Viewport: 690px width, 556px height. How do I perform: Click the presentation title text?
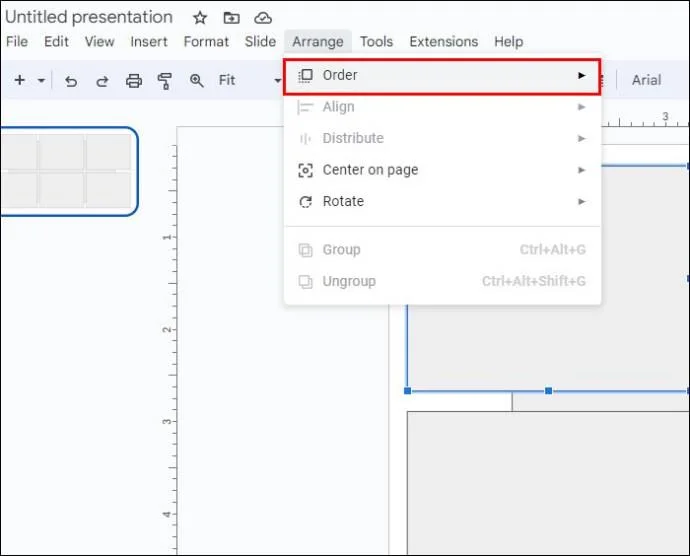[89, 17]
